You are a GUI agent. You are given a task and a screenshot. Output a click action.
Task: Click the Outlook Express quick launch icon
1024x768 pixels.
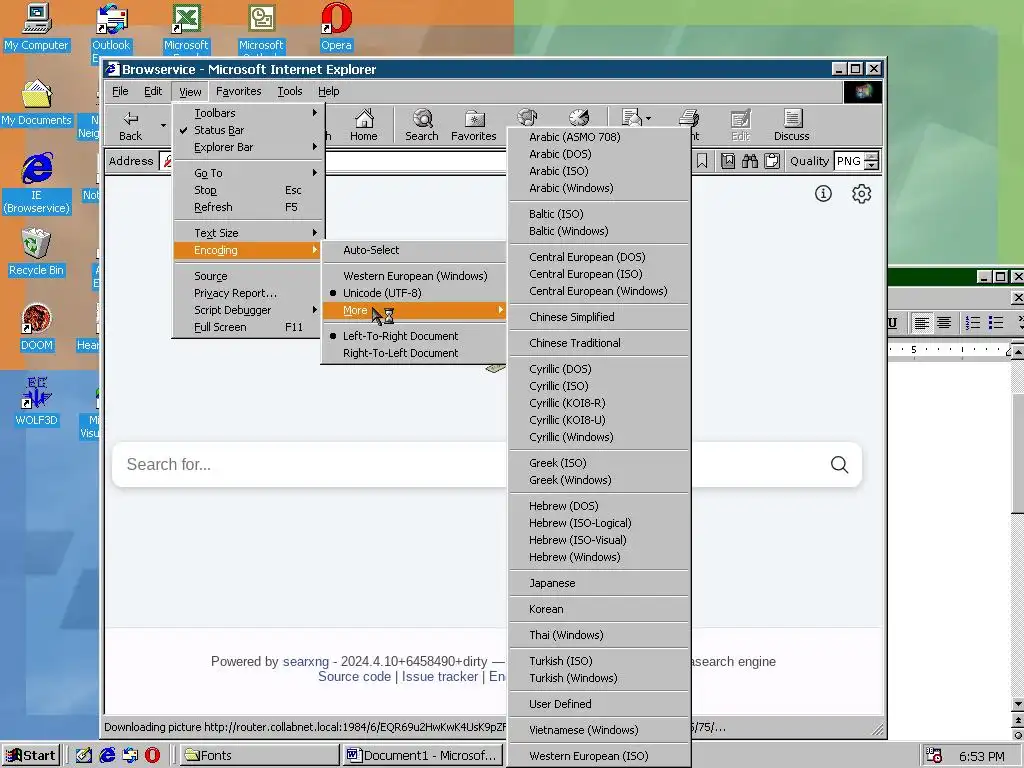coord(130,755)
